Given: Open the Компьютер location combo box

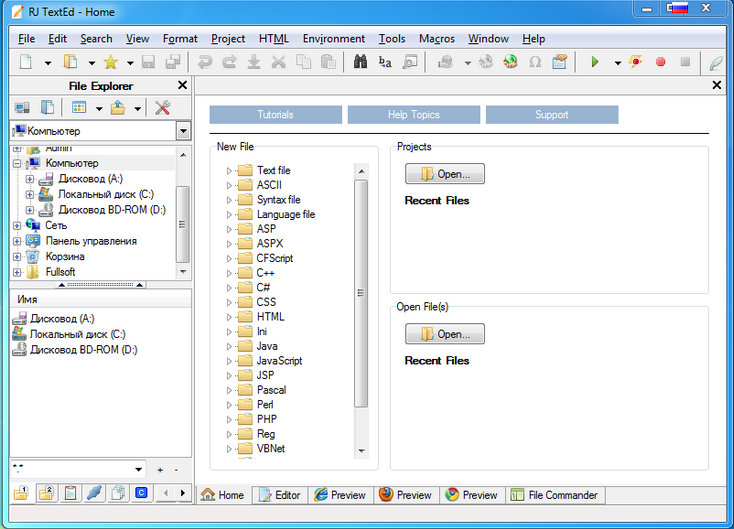Looking at the screenshot, I should [184, 131].
